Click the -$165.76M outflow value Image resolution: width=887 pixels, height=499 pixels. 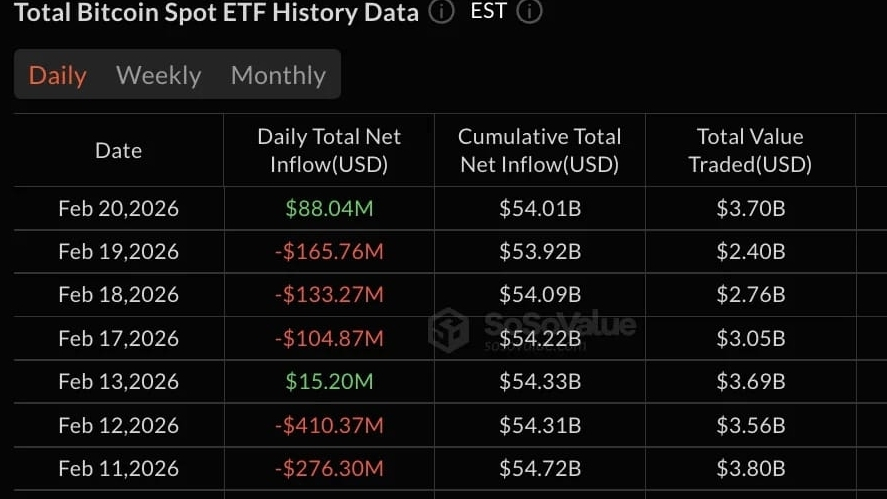(329, 252)
